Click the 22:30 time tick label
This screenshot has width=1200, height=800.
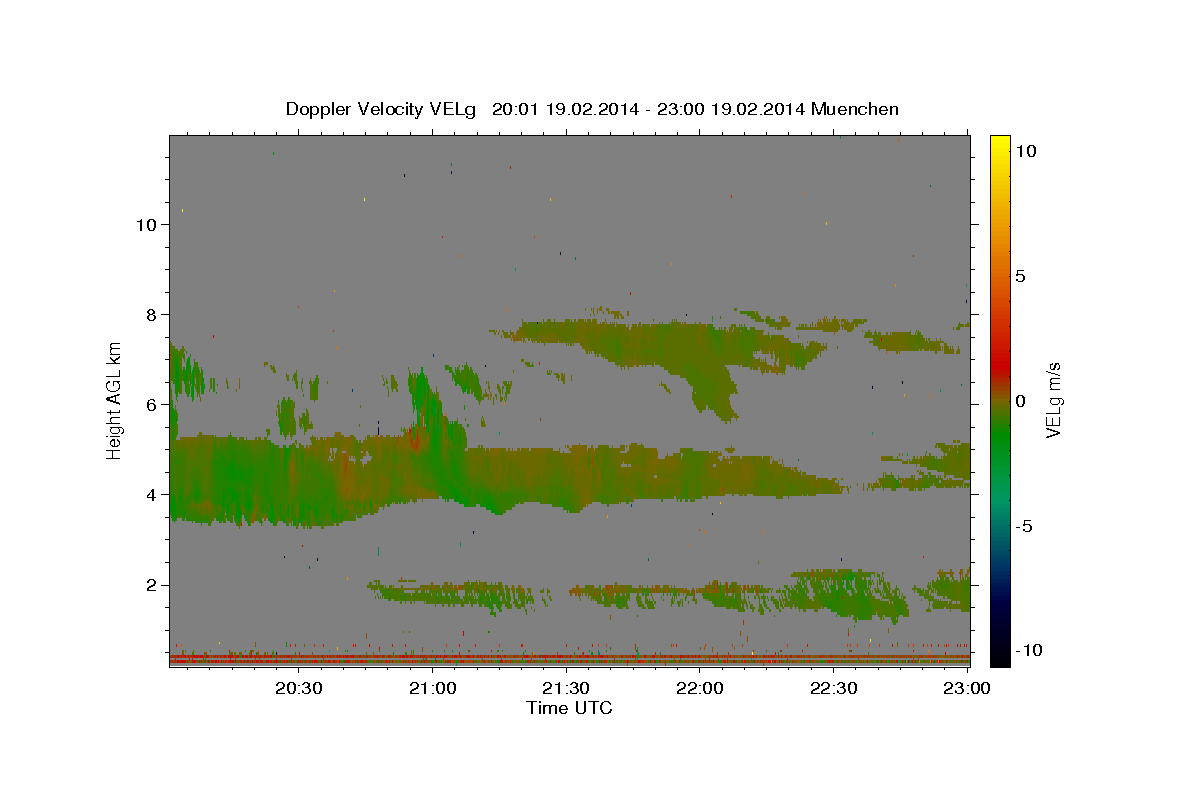[833, 688]
